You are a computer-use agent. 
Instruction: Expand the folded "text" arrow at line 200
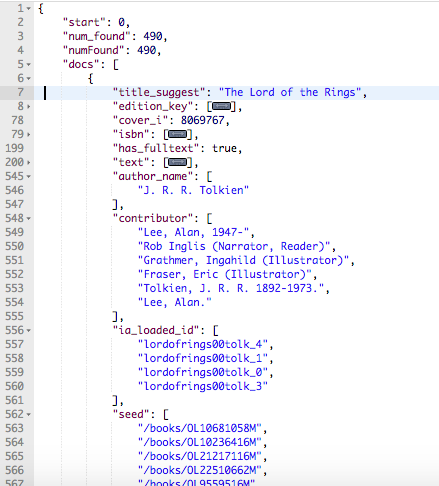[29, 162]
